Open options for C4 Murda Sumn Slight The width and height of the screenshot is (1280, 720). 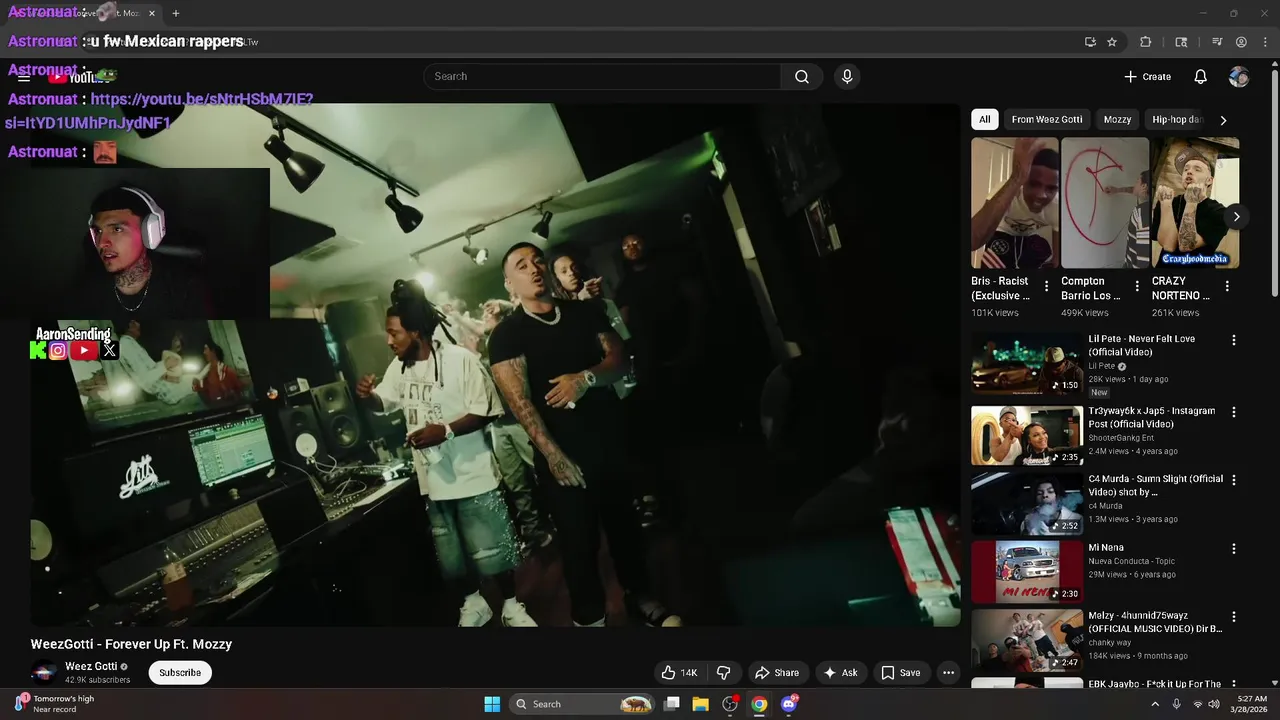tap(1234, 481)
